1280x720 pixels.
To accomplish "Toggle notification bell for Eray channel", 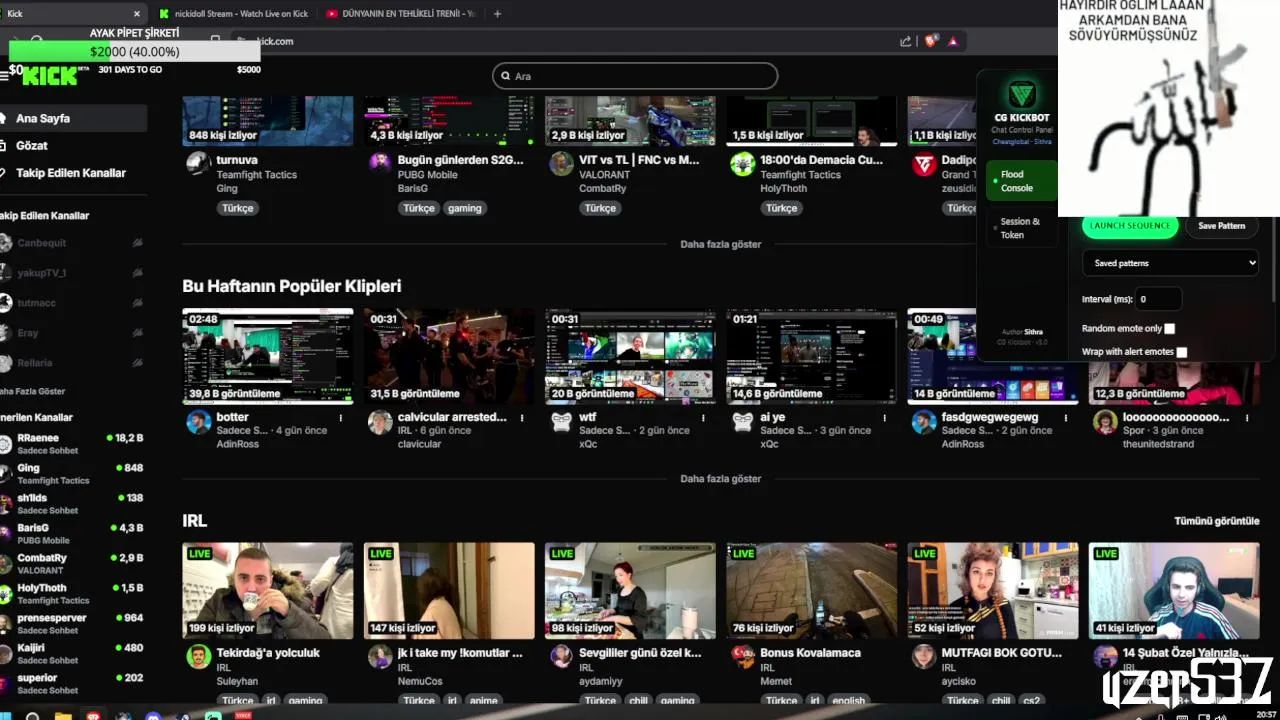I will pyautogui.click(x=137, y=333).
